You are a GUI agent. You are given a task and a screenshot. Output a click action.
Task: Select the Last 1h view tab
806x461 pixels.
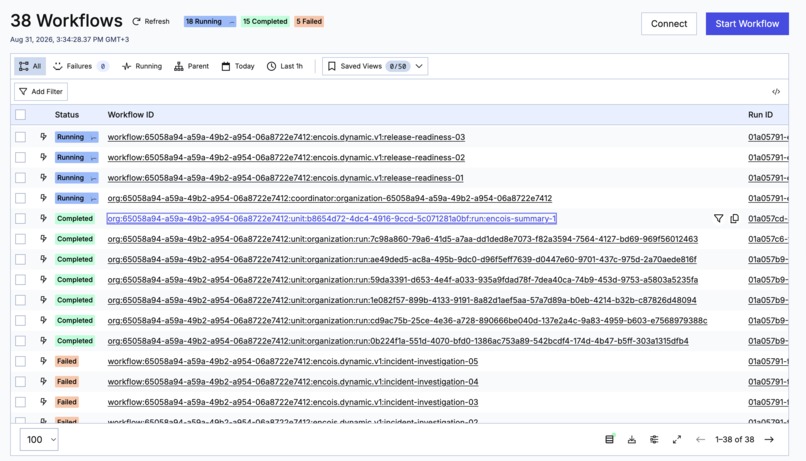pyautogui.click(x=285, y=66)
